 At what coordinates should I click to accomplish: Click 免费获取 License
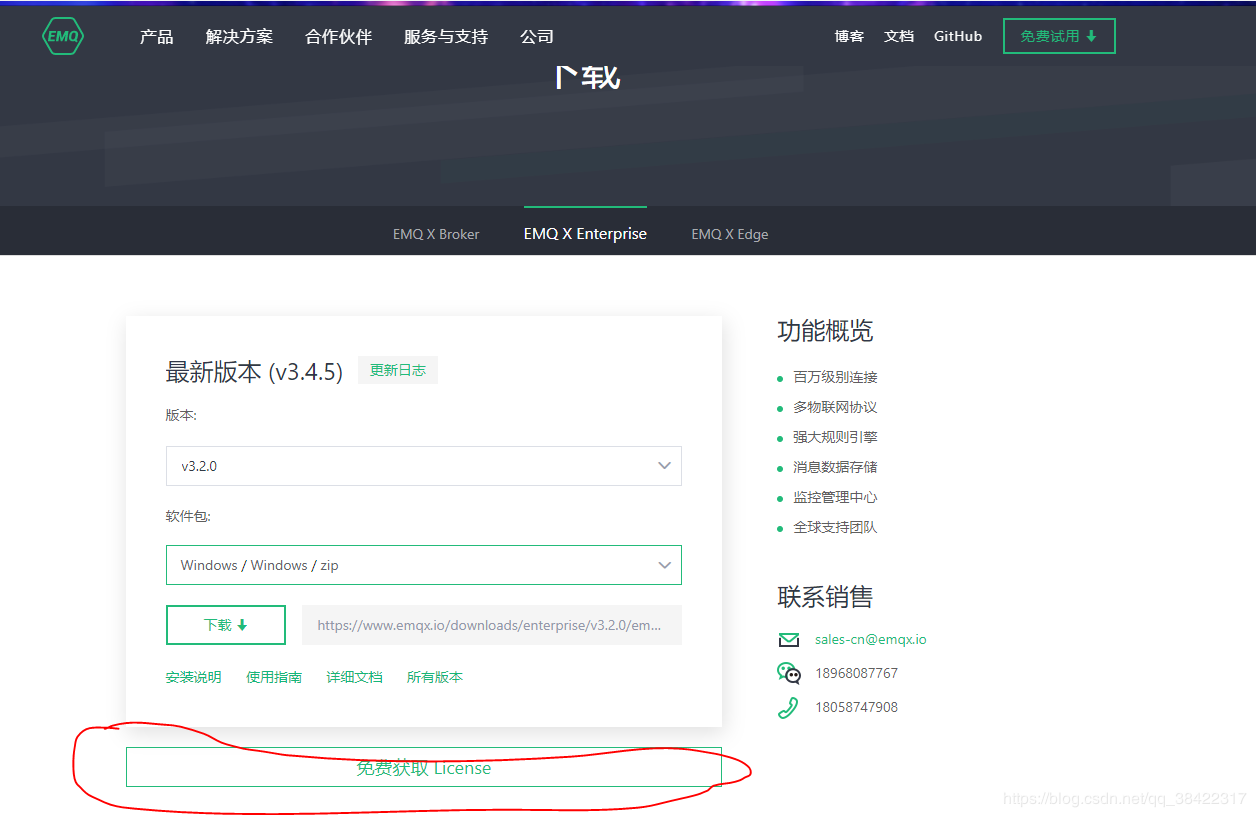click(x=423, y=768)
